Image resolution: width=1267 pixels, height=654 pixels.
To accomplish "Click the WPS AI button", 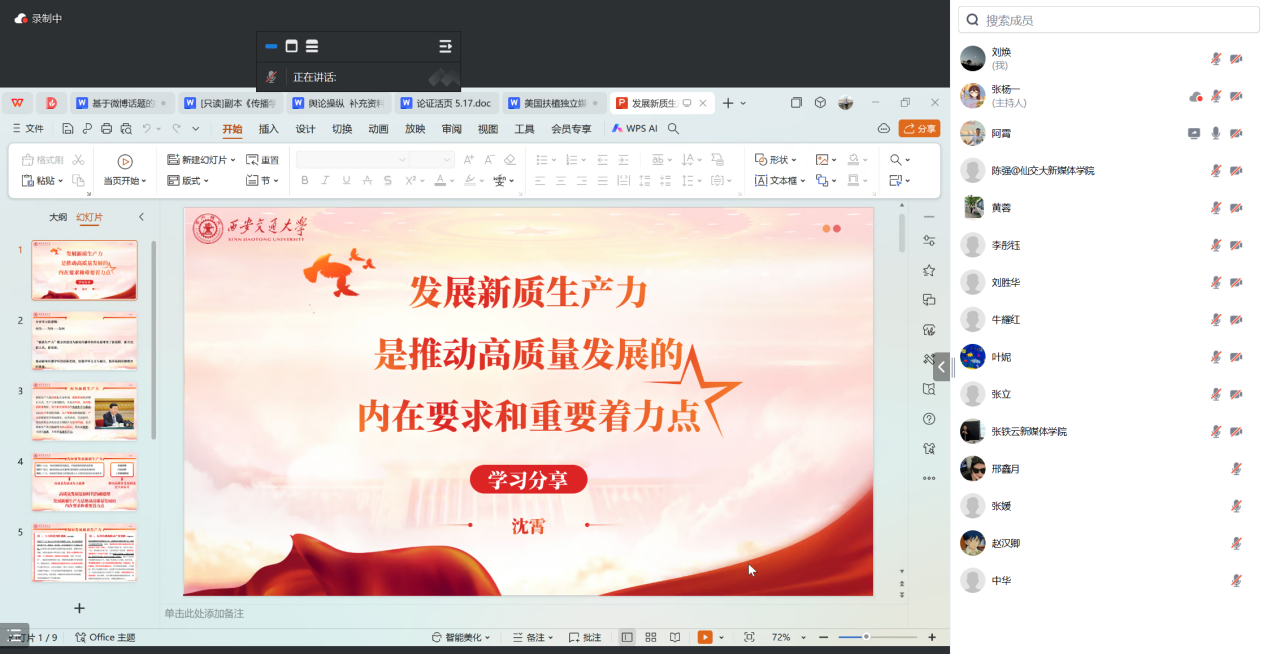I will (635, 129).
